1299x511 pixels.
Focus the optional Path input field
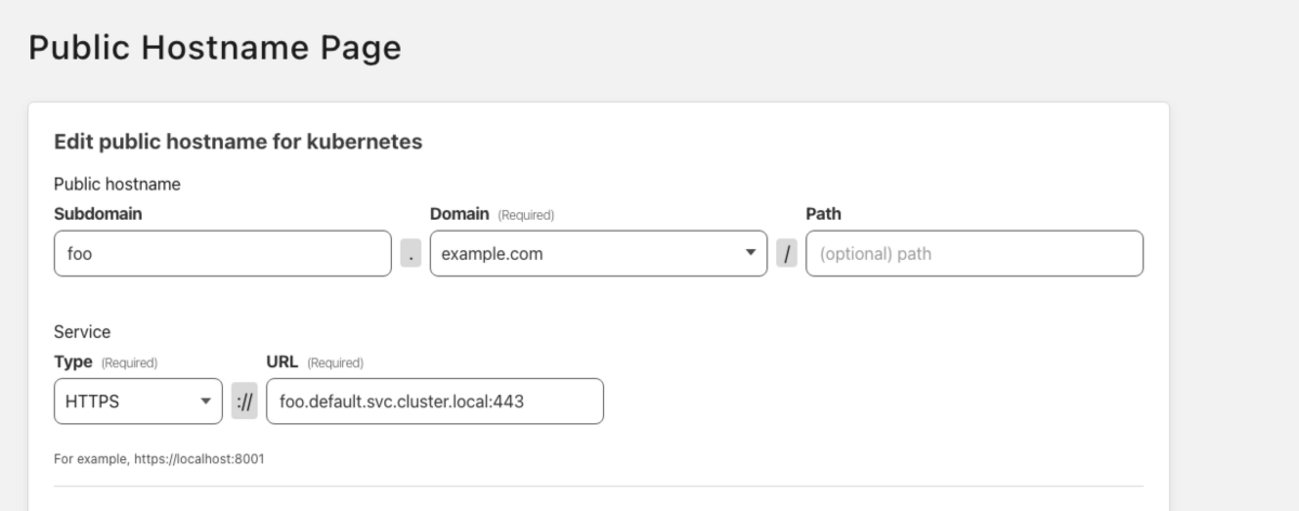[x=973, y=254]
